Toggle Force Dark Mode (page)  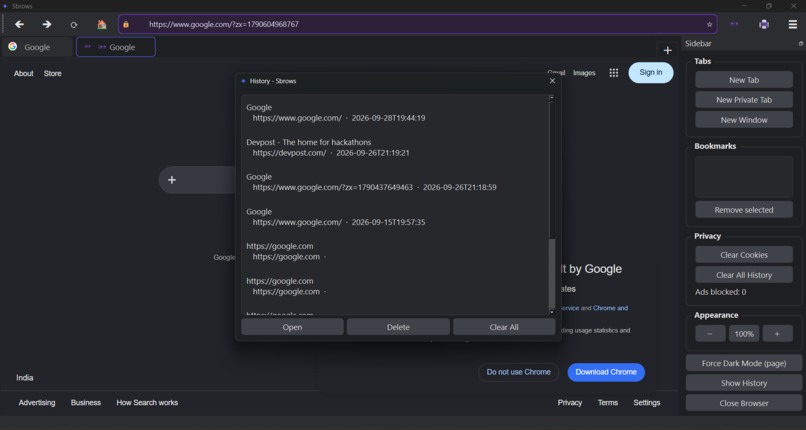[744, 363]
